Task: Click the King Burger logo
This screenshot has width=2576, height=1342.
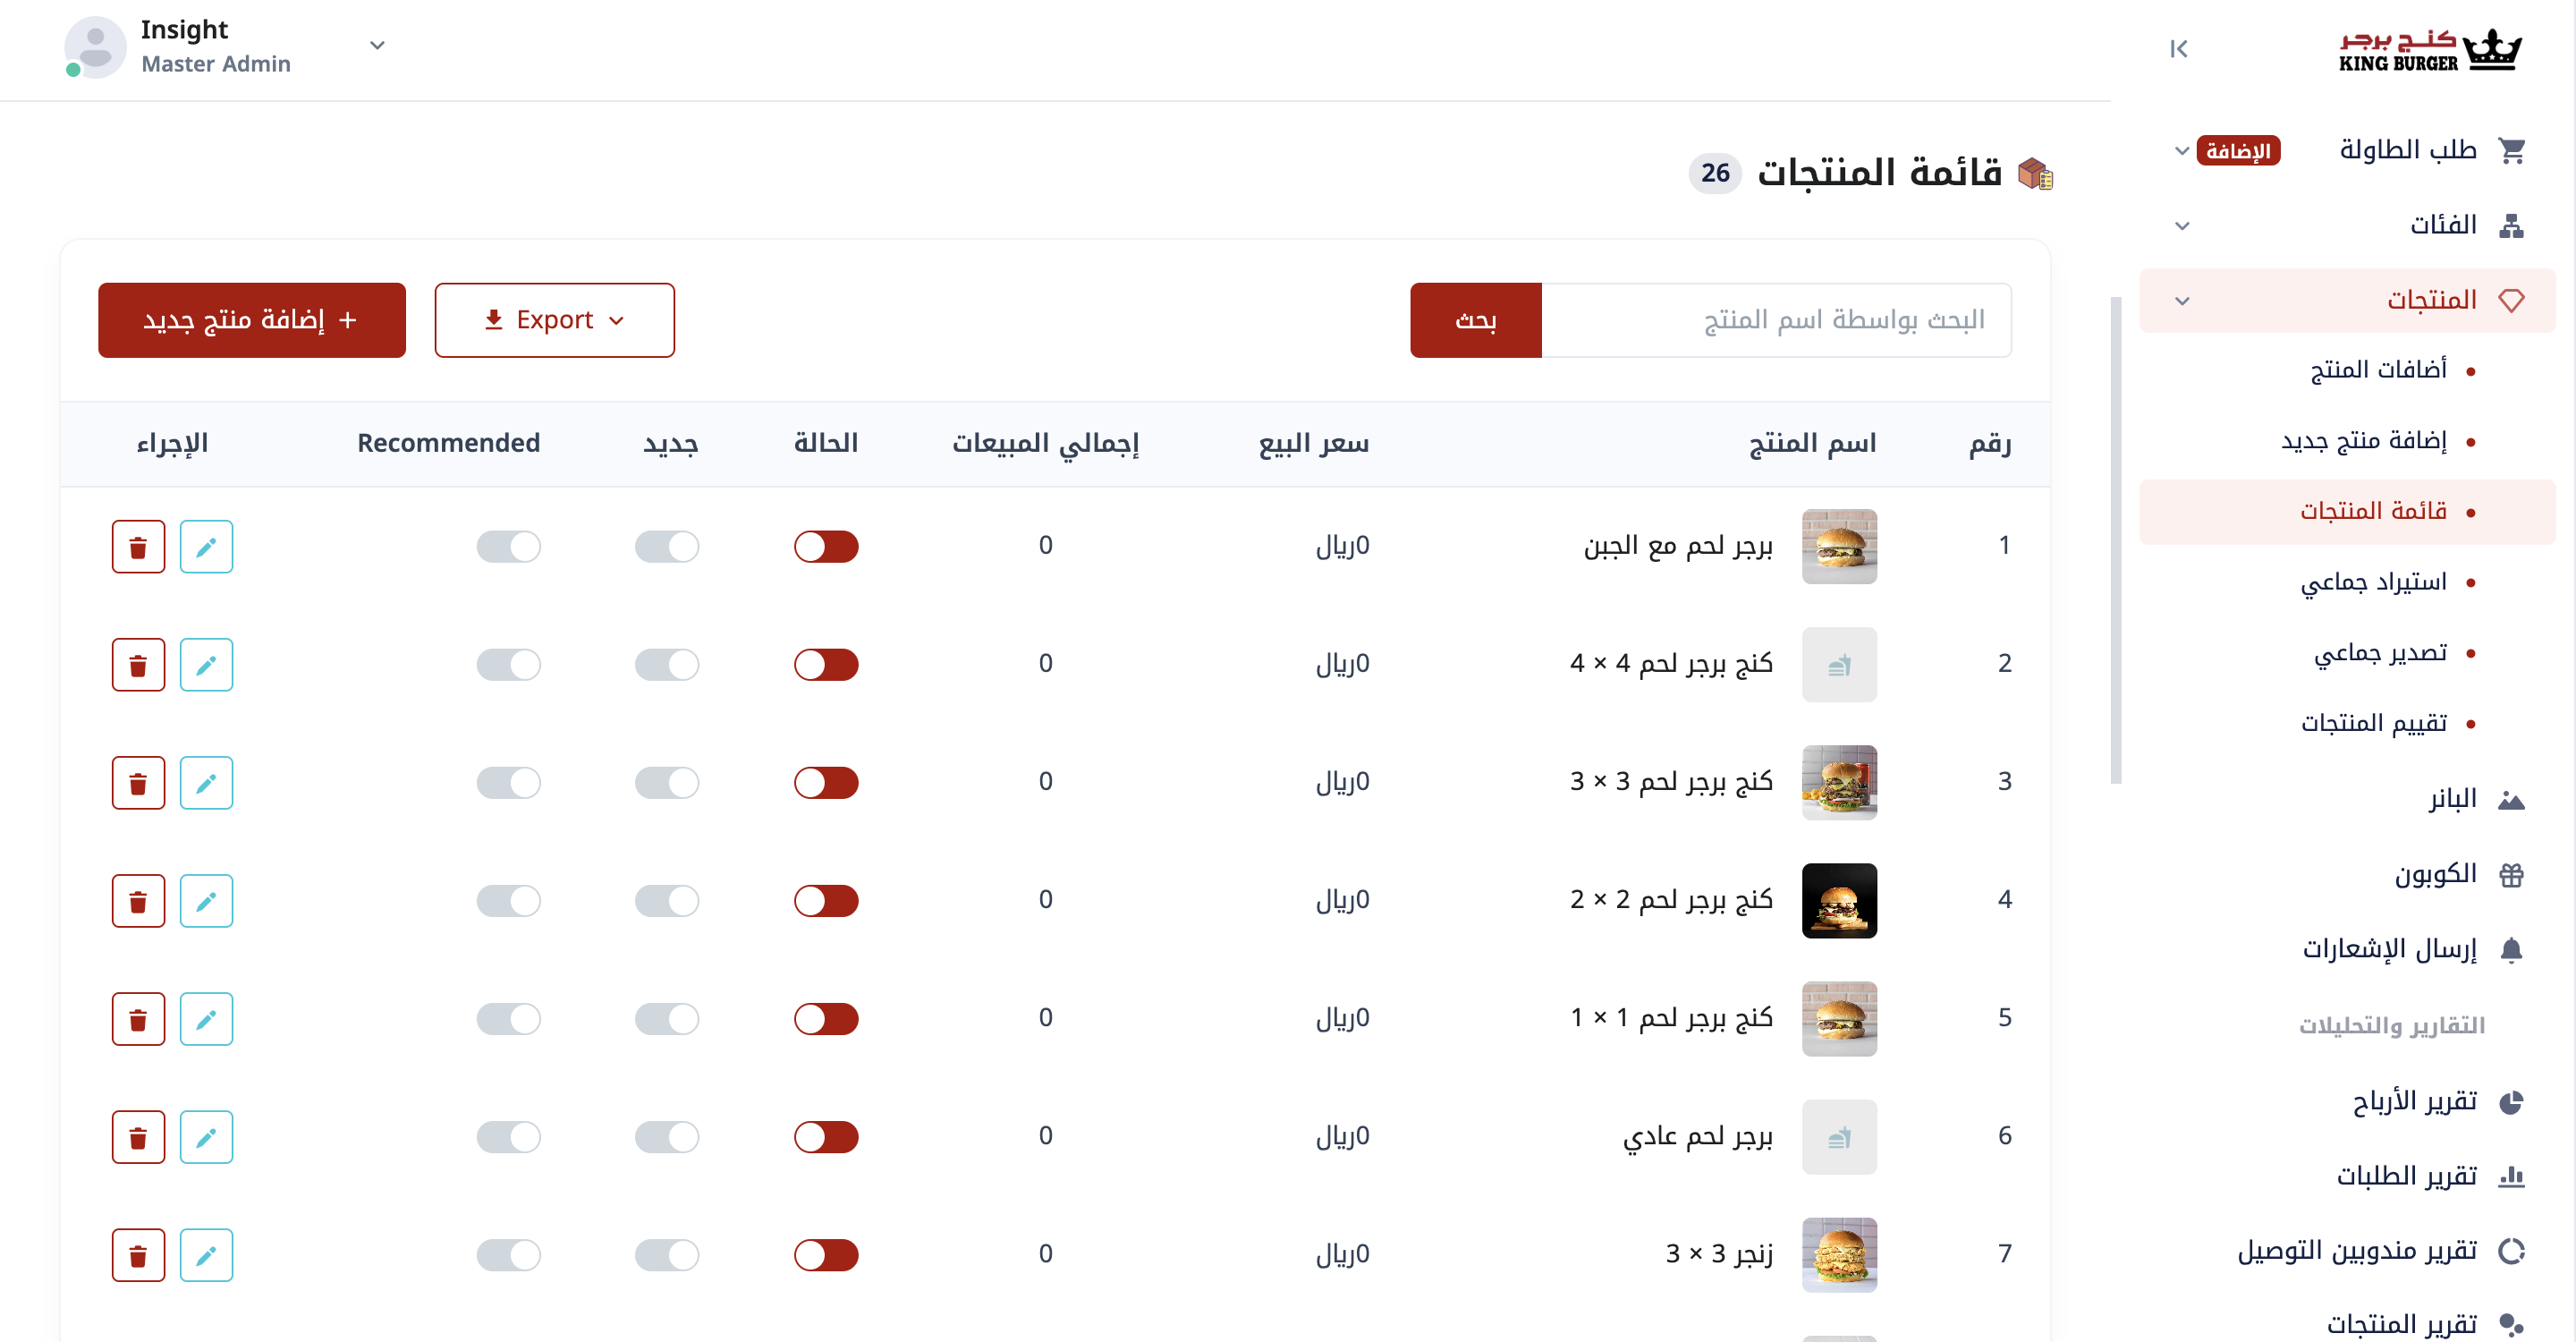Action: pos(2430,50)
